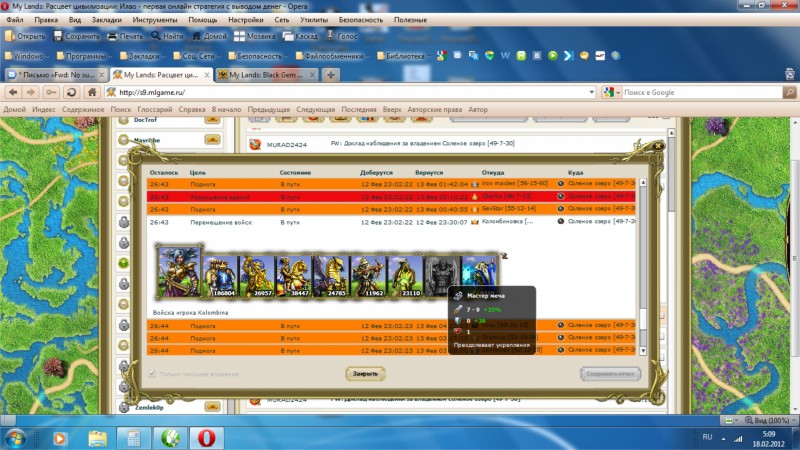This screenshot has height=450, width=800.
Task: Expand the Программы bookmarks folder
Action: pyautogui.click(x=84, y=56)
